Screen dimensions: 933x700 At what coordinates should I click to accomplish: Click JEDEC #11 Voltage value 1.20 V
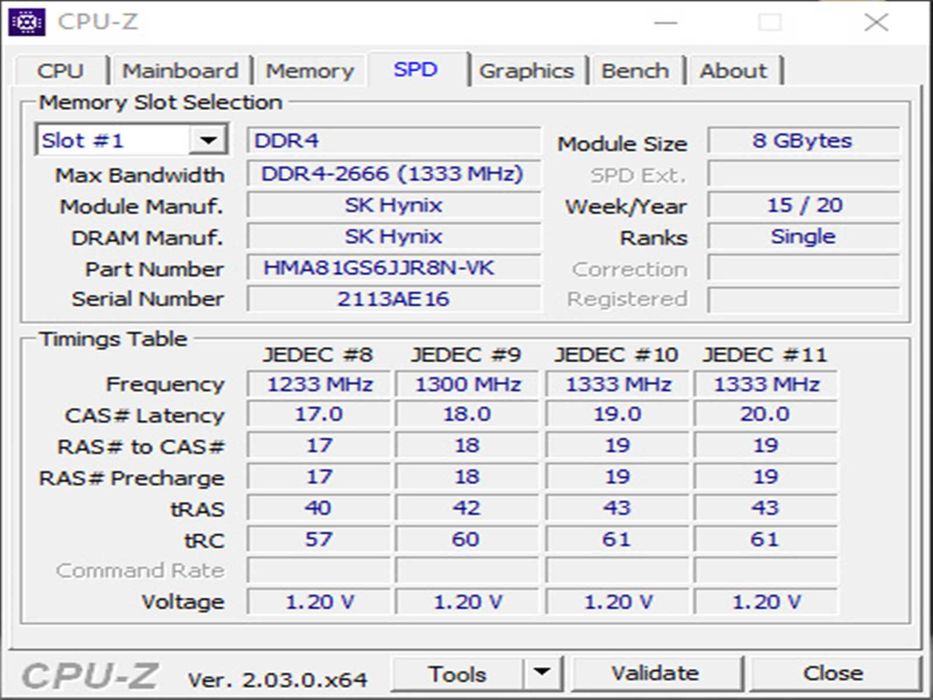(x=766, y=602)
